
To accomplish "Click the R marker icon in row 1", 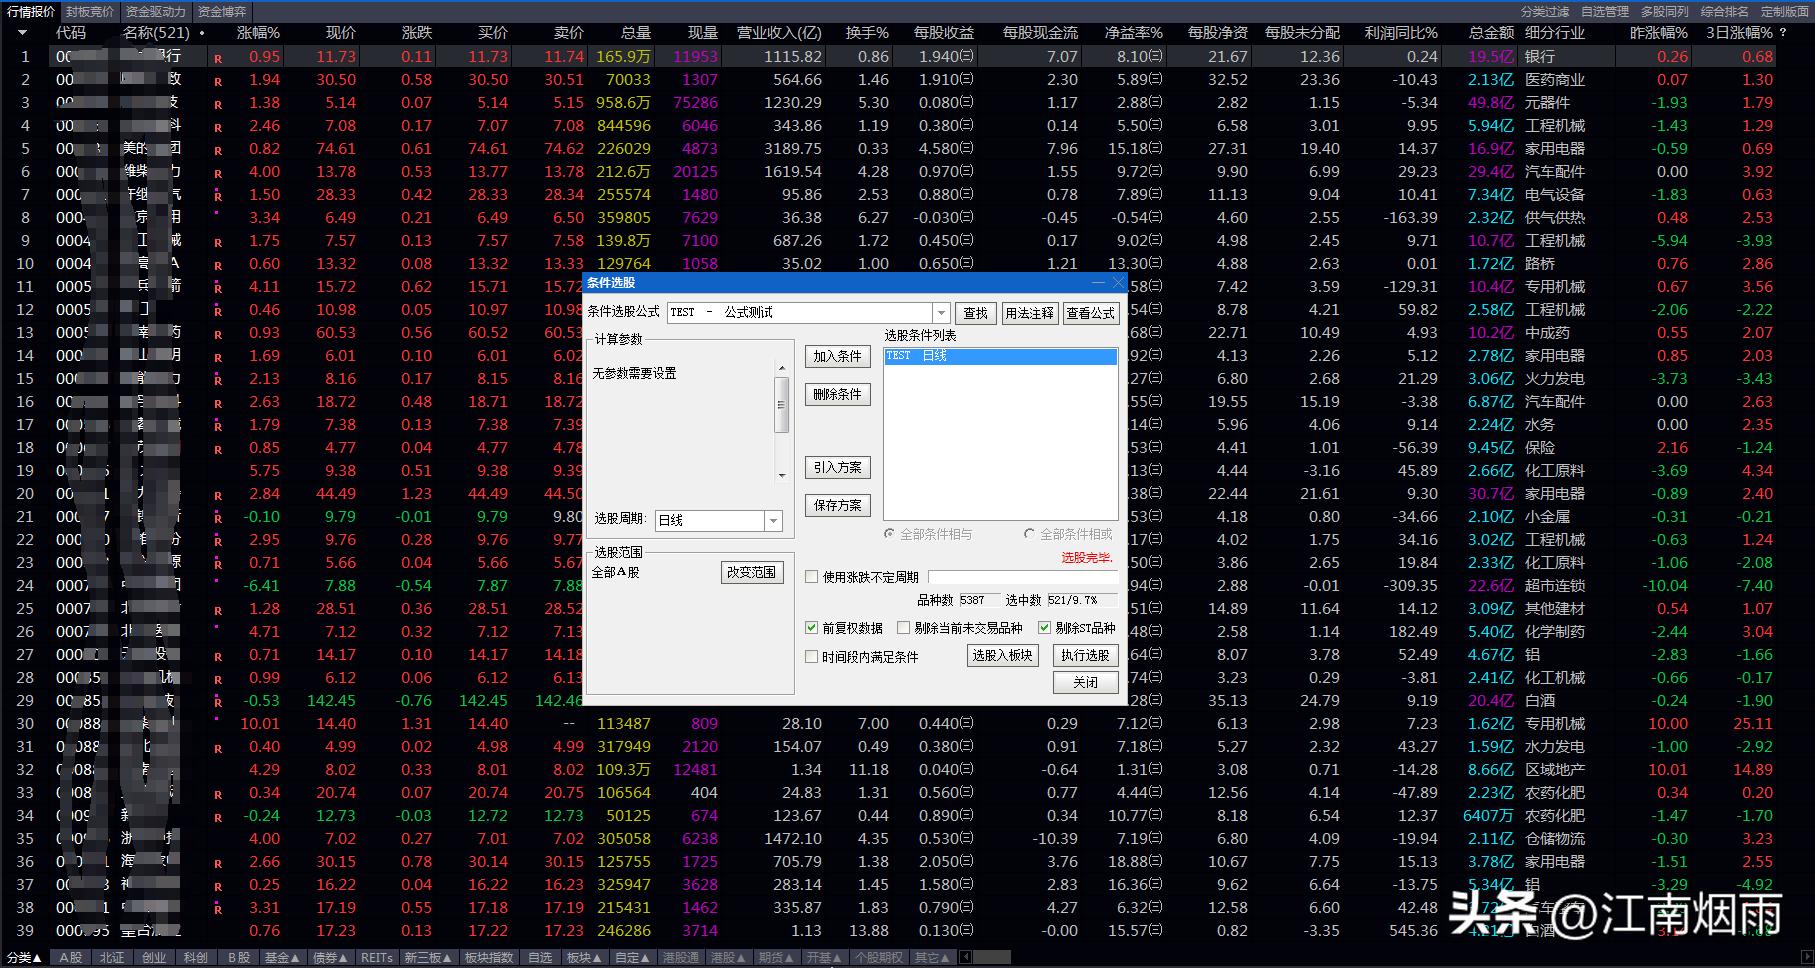I will (x=218, y=58).
